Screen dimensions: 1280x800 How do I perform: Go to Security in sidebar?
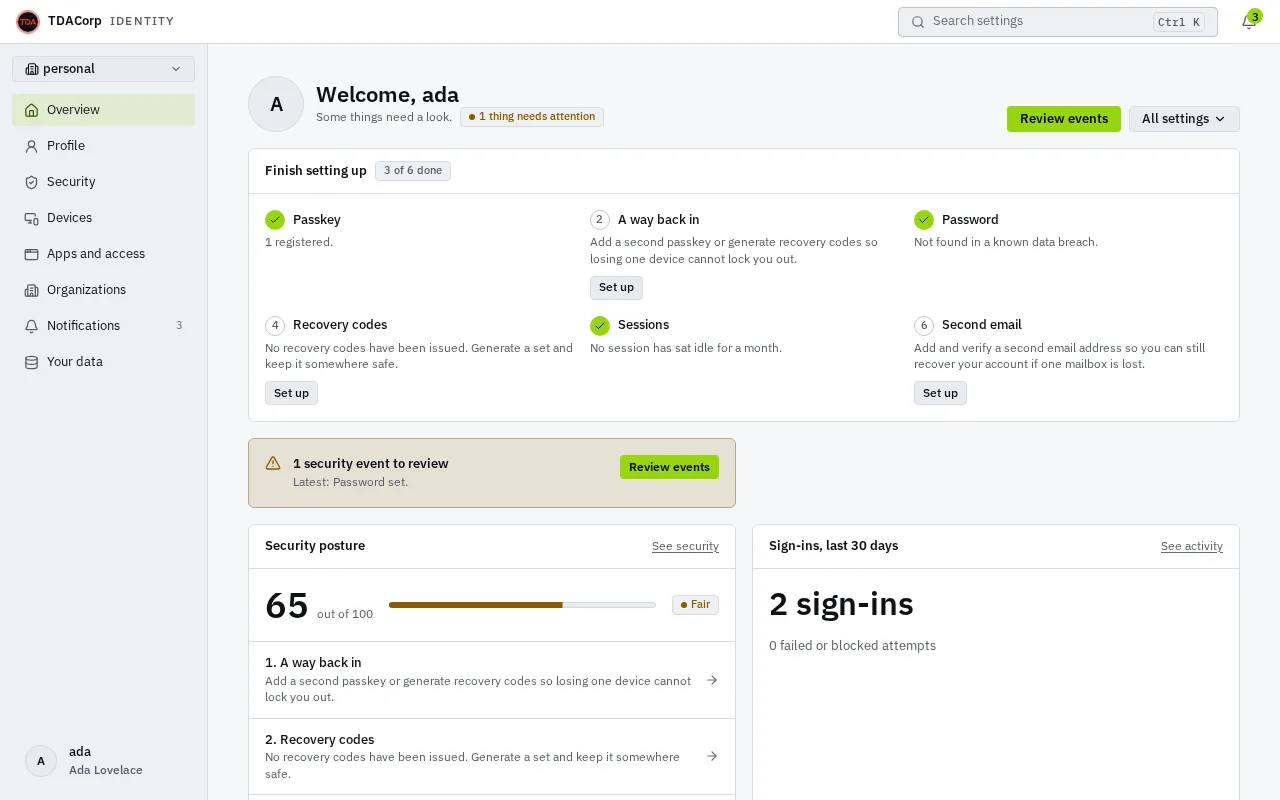pyautogui.click(x=103, y=182)
